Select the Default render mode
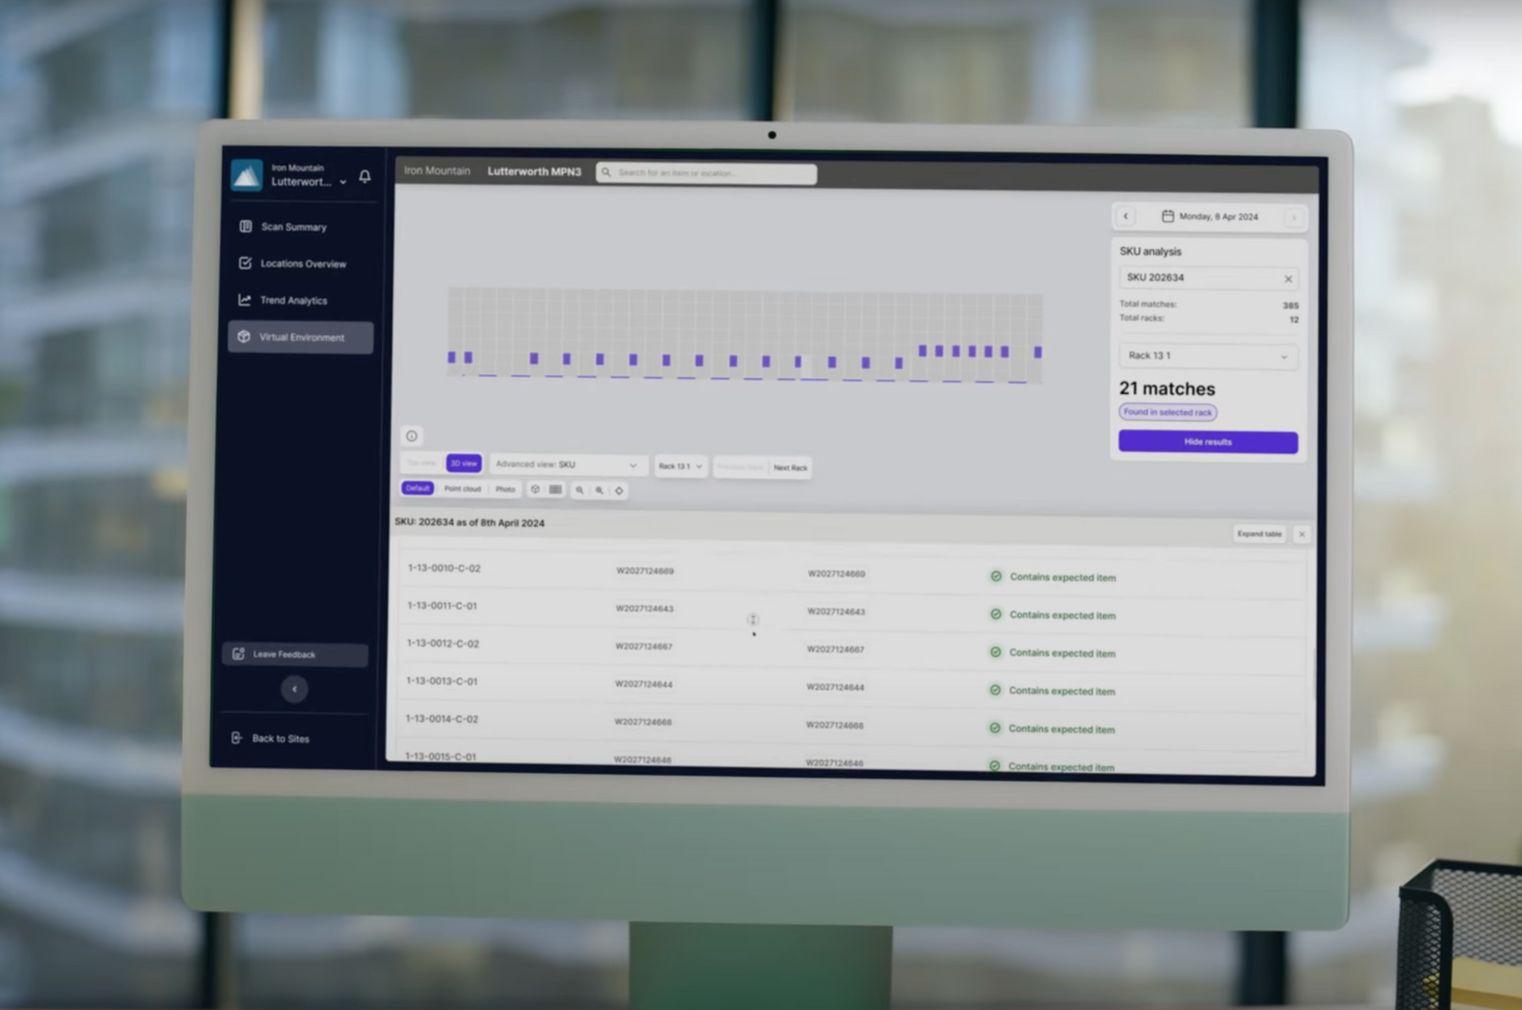The image size is (1522, 1010). coord(417,488)
